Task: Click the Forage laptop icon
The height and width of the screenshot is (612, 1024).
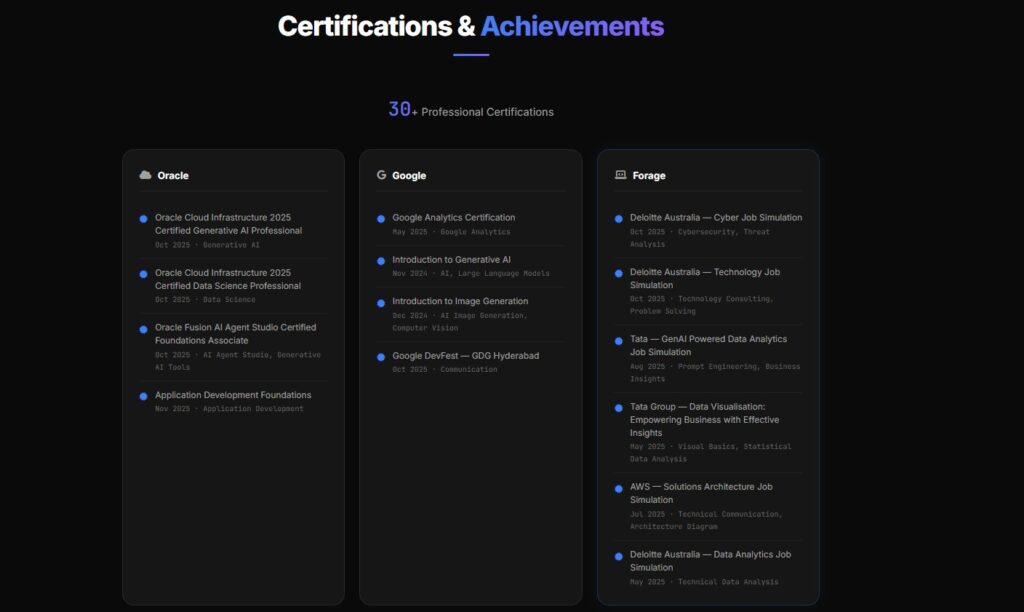Action: pos(620,175)
